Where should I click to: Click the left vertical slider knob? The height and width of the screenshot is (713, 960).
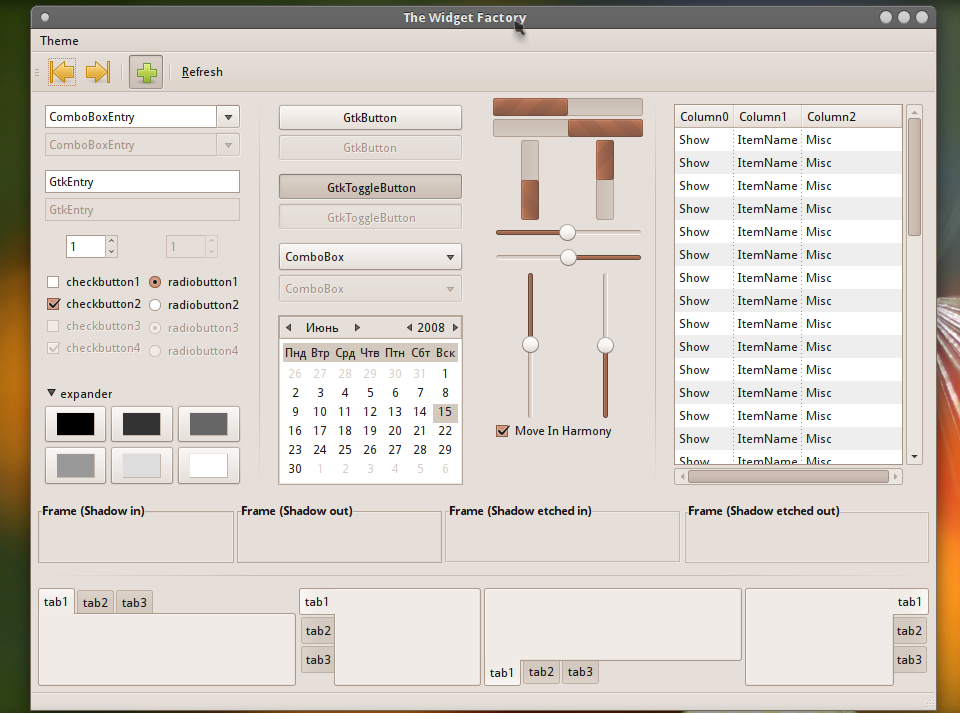point(530,345)
